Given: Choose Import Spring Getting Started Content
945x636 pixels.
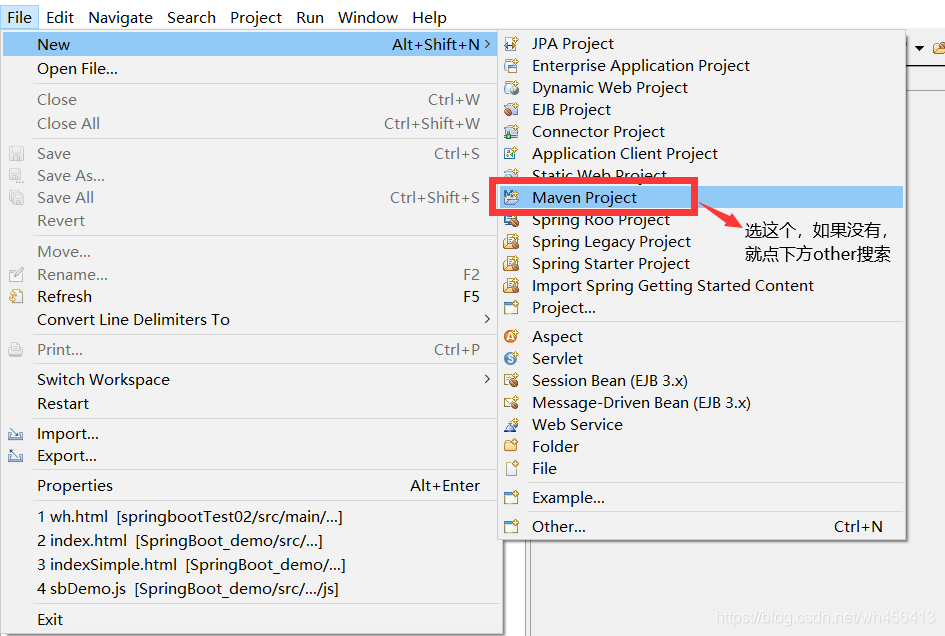Looking at the screenshot, I should (702, 285).
